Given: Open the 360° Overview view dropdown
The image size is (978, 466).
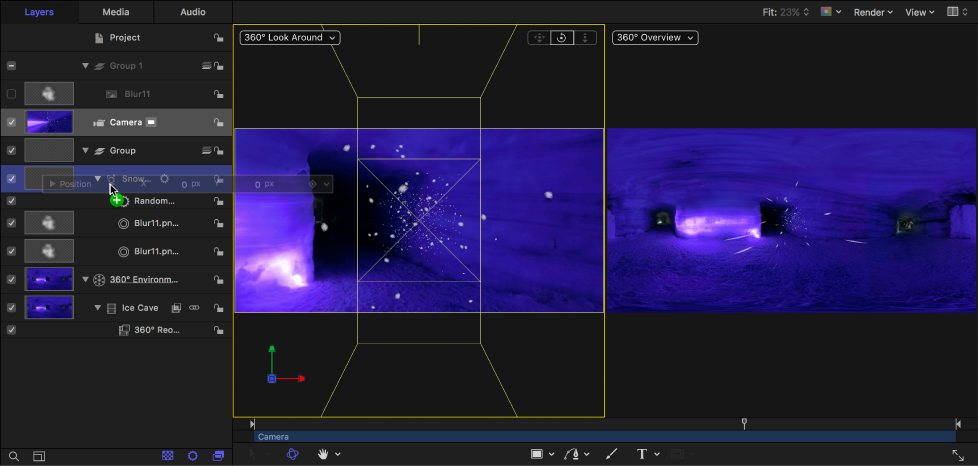Looking at the screenshot, I should [x=655, y=37].
